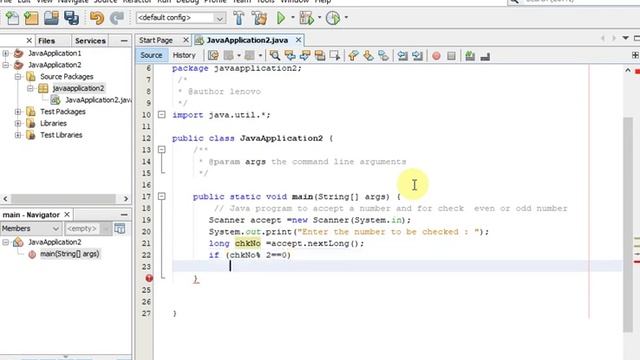Toggle Rectangular Selection mode
640x360 pixels.
point(335,56)
